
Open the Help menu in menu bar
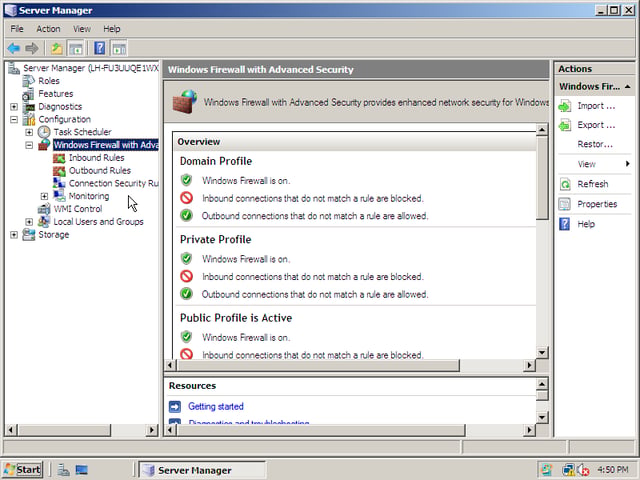coord(111,29)
